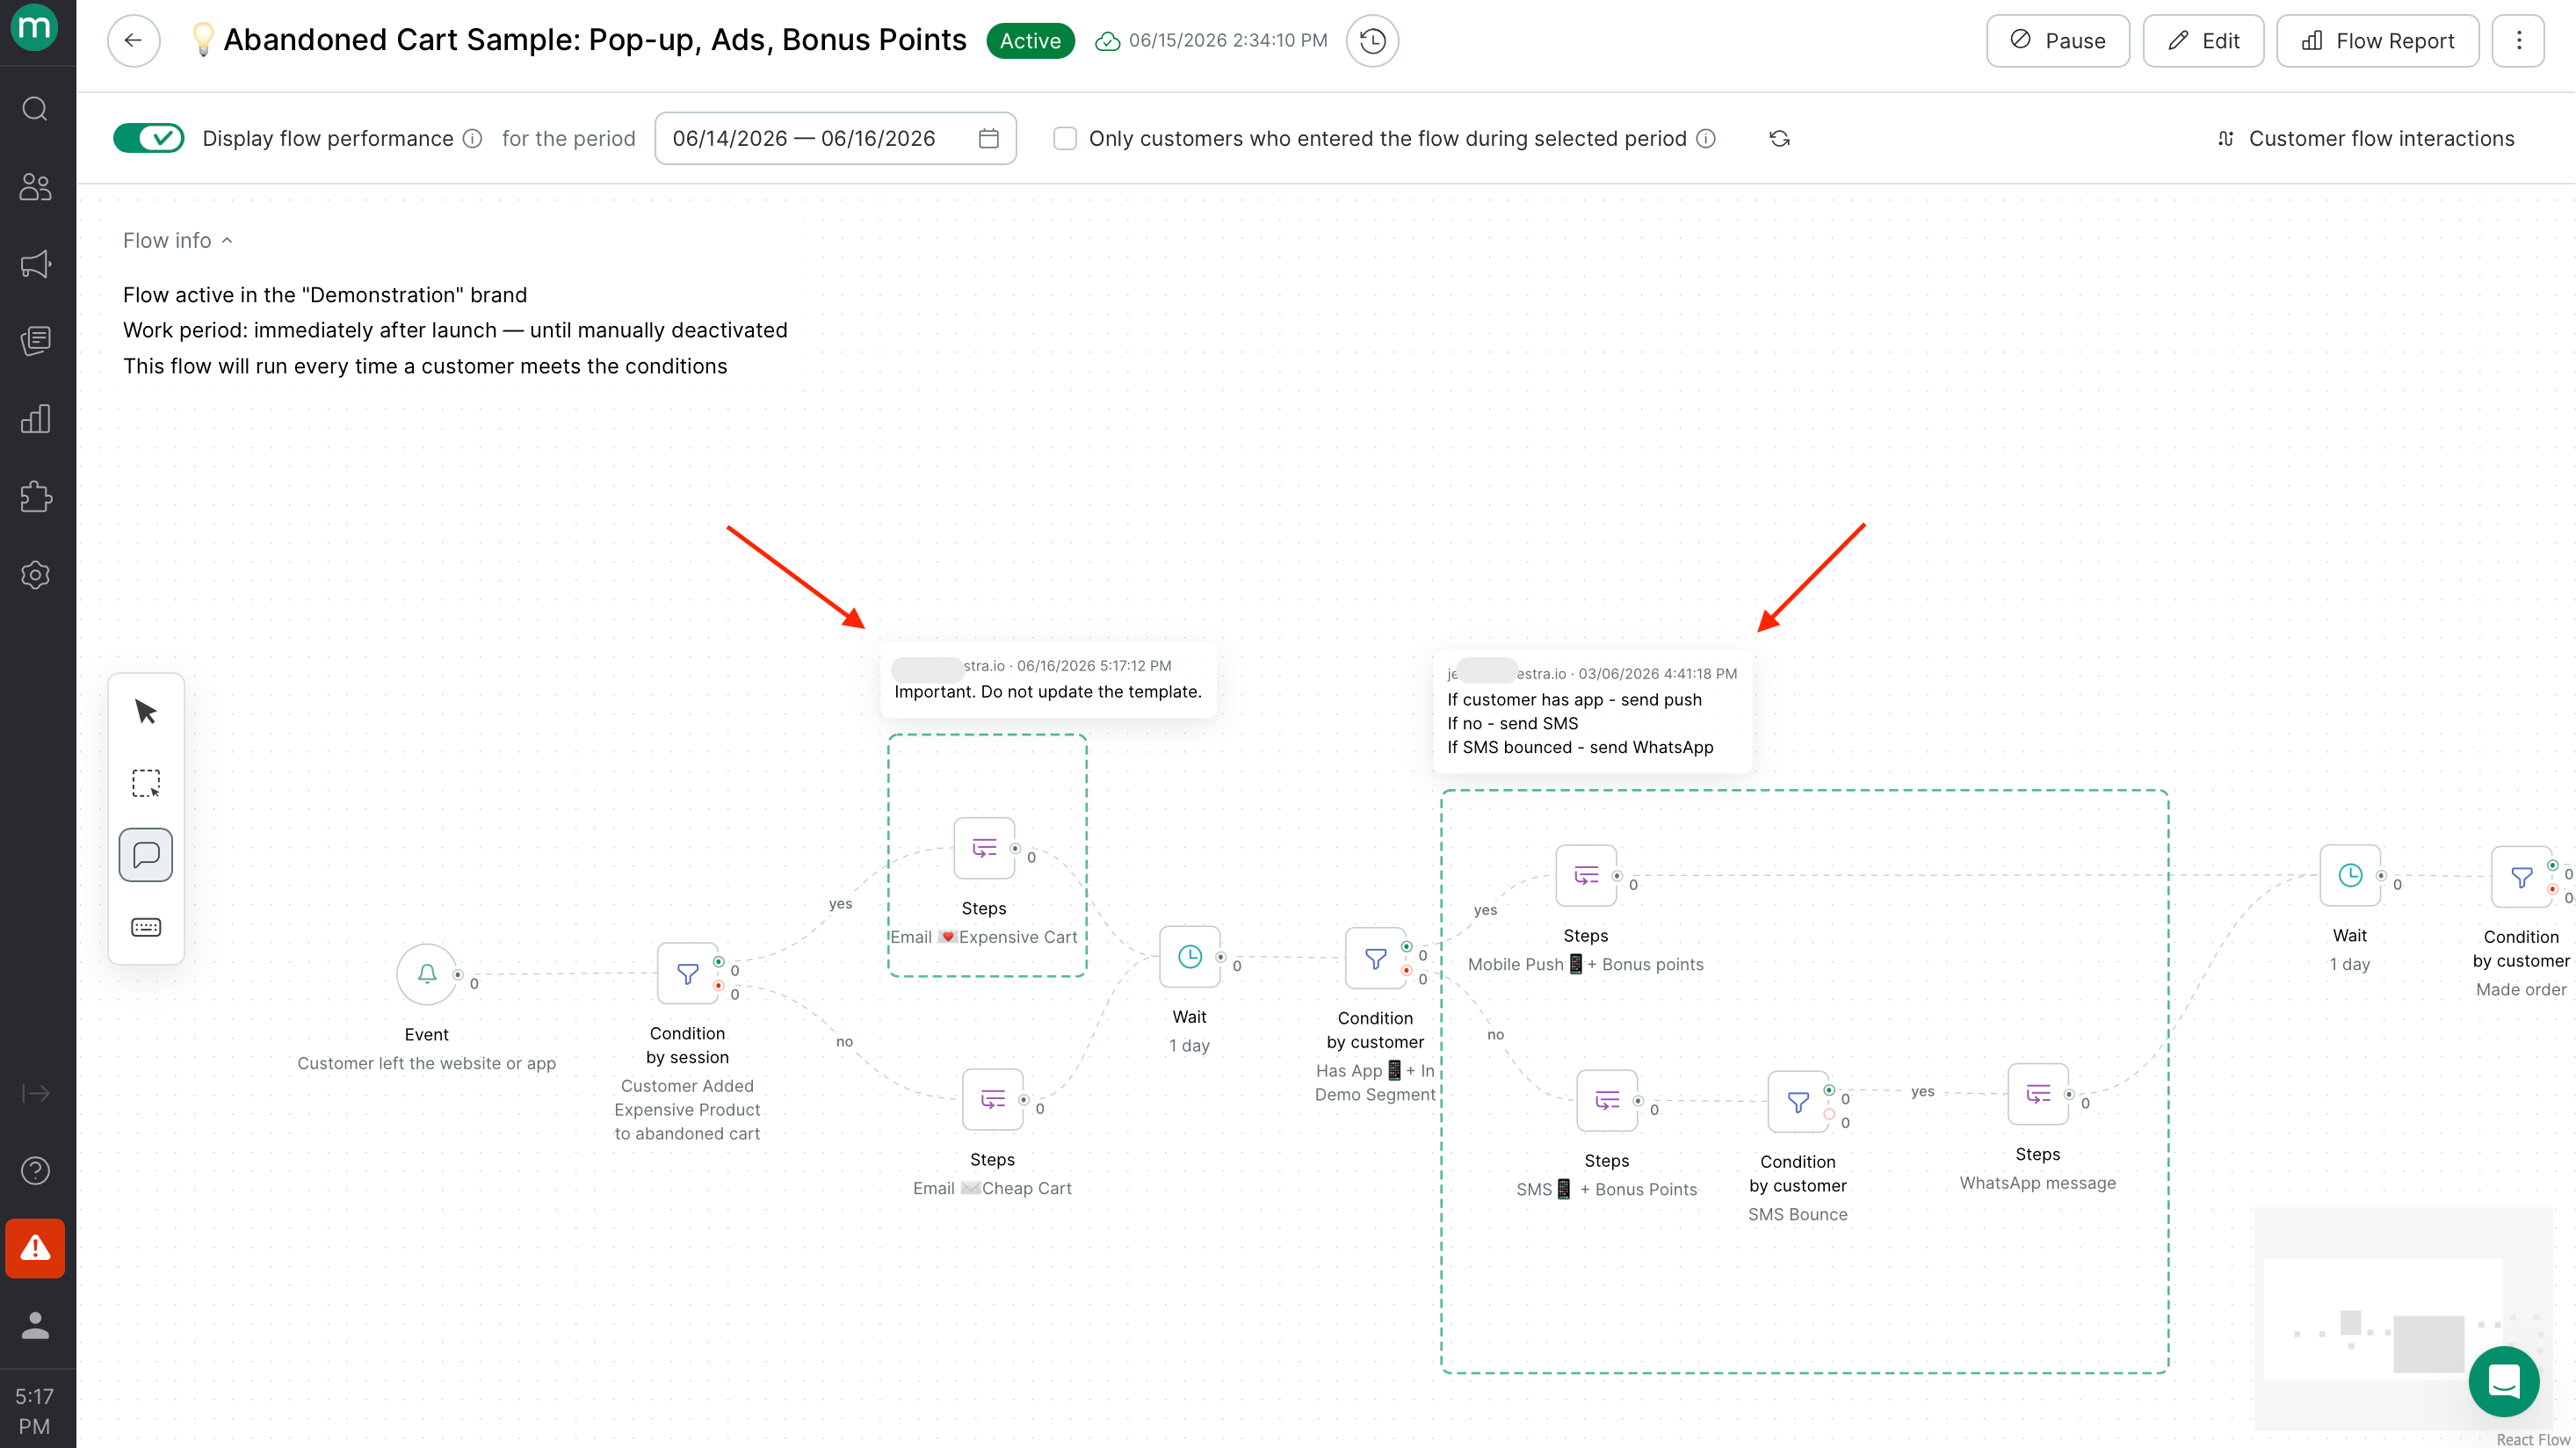The image size is (2576, 1448).
Task: Click the SMS Bonus Points steps node
Action: point(1607,1101)
